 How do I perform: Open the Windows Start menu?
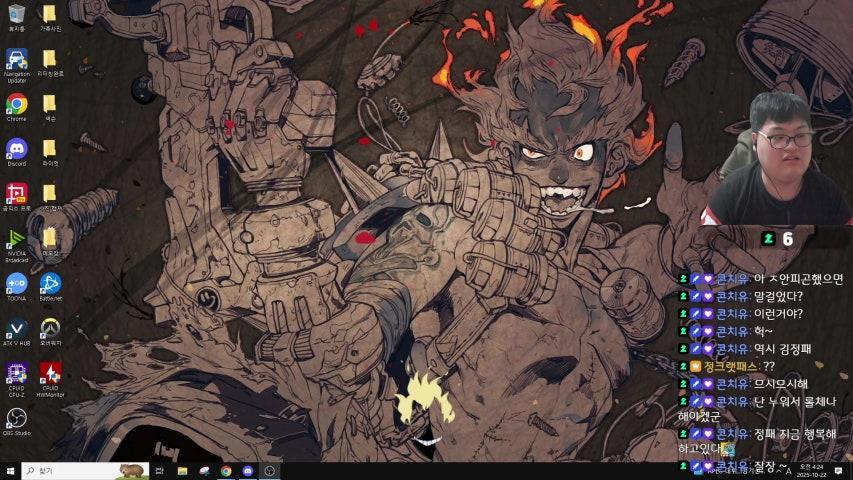(10, 471)
